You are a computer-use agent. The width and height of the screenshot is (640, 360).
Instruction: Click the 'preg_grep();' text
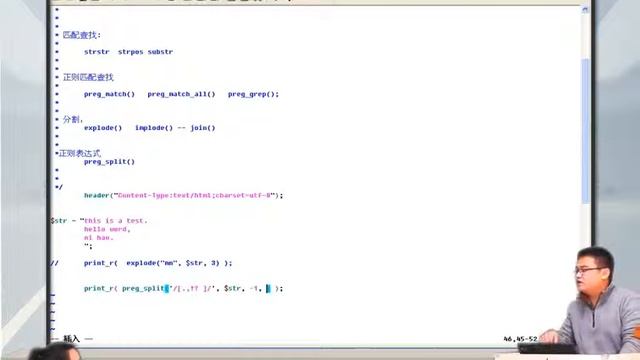[x=253, y=94]
